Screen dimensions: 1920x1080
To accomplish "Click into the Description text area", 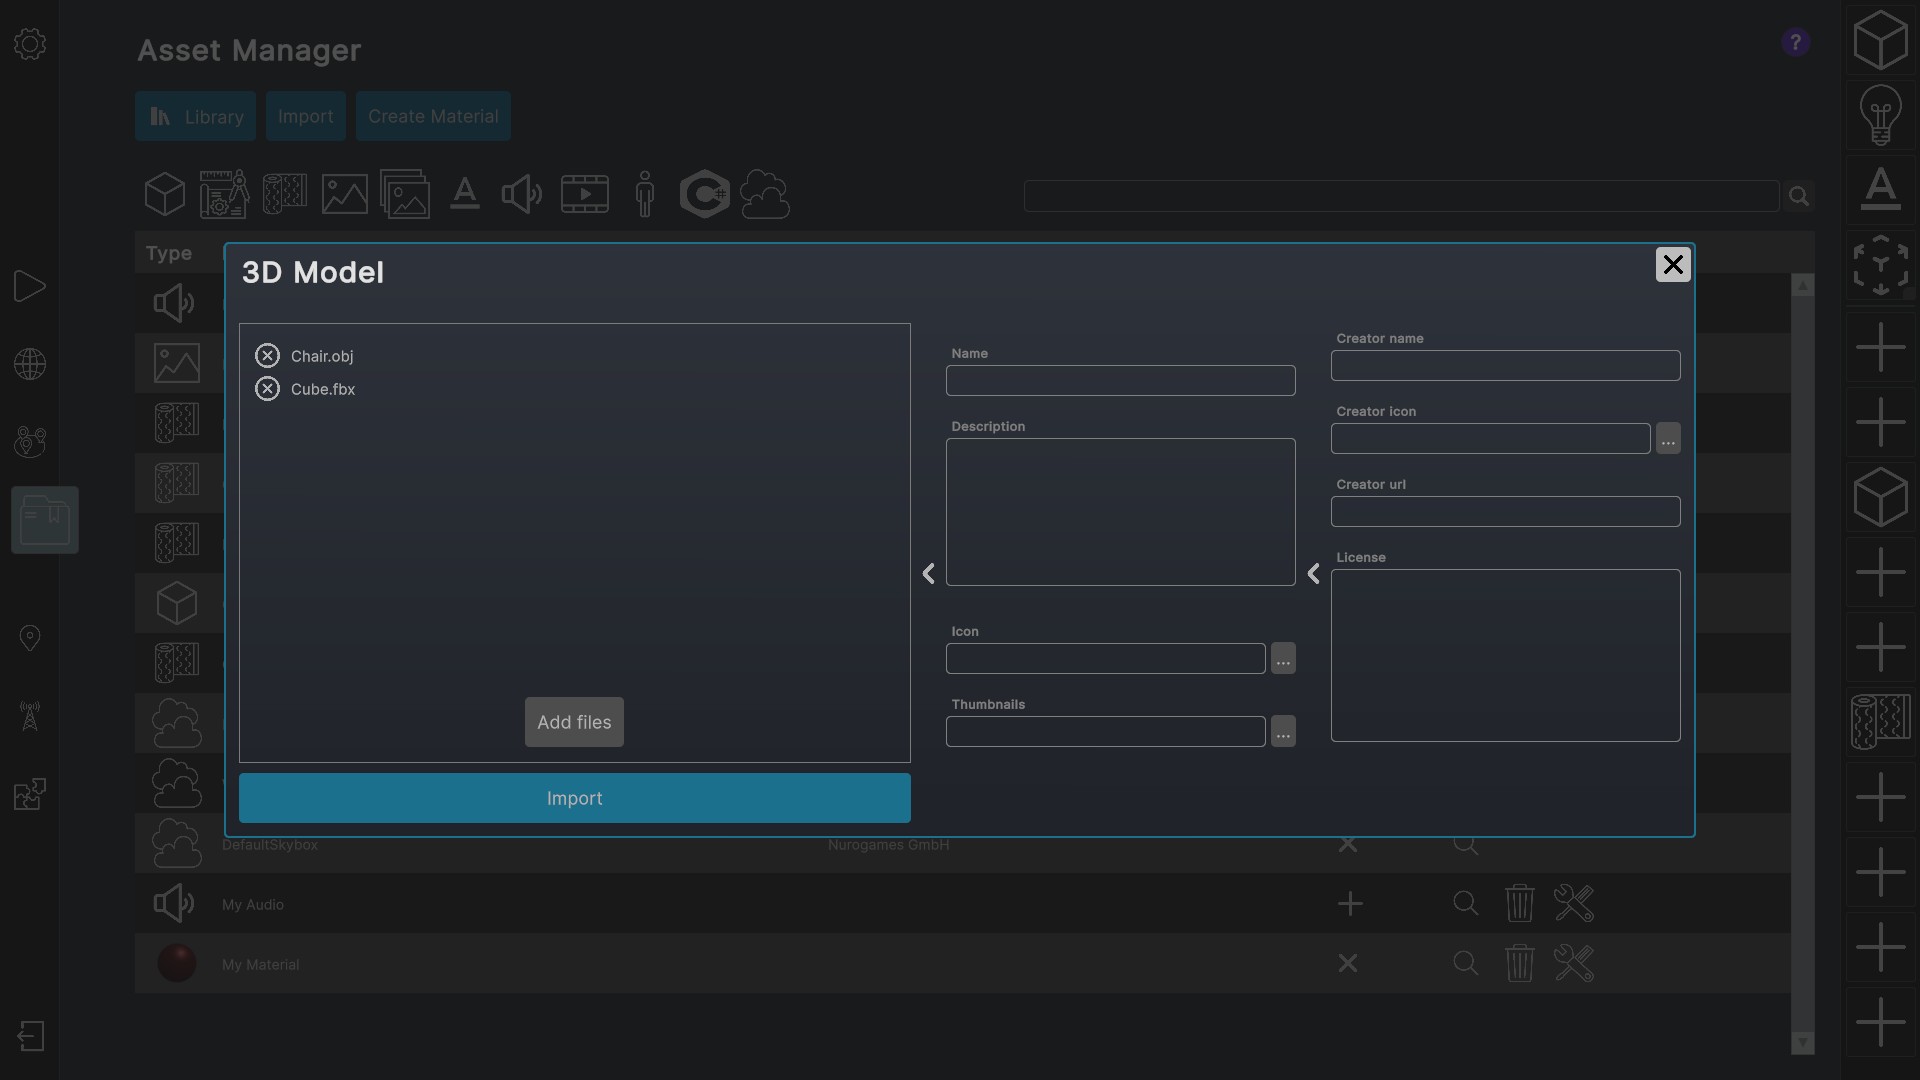I will pos(1120,512).
